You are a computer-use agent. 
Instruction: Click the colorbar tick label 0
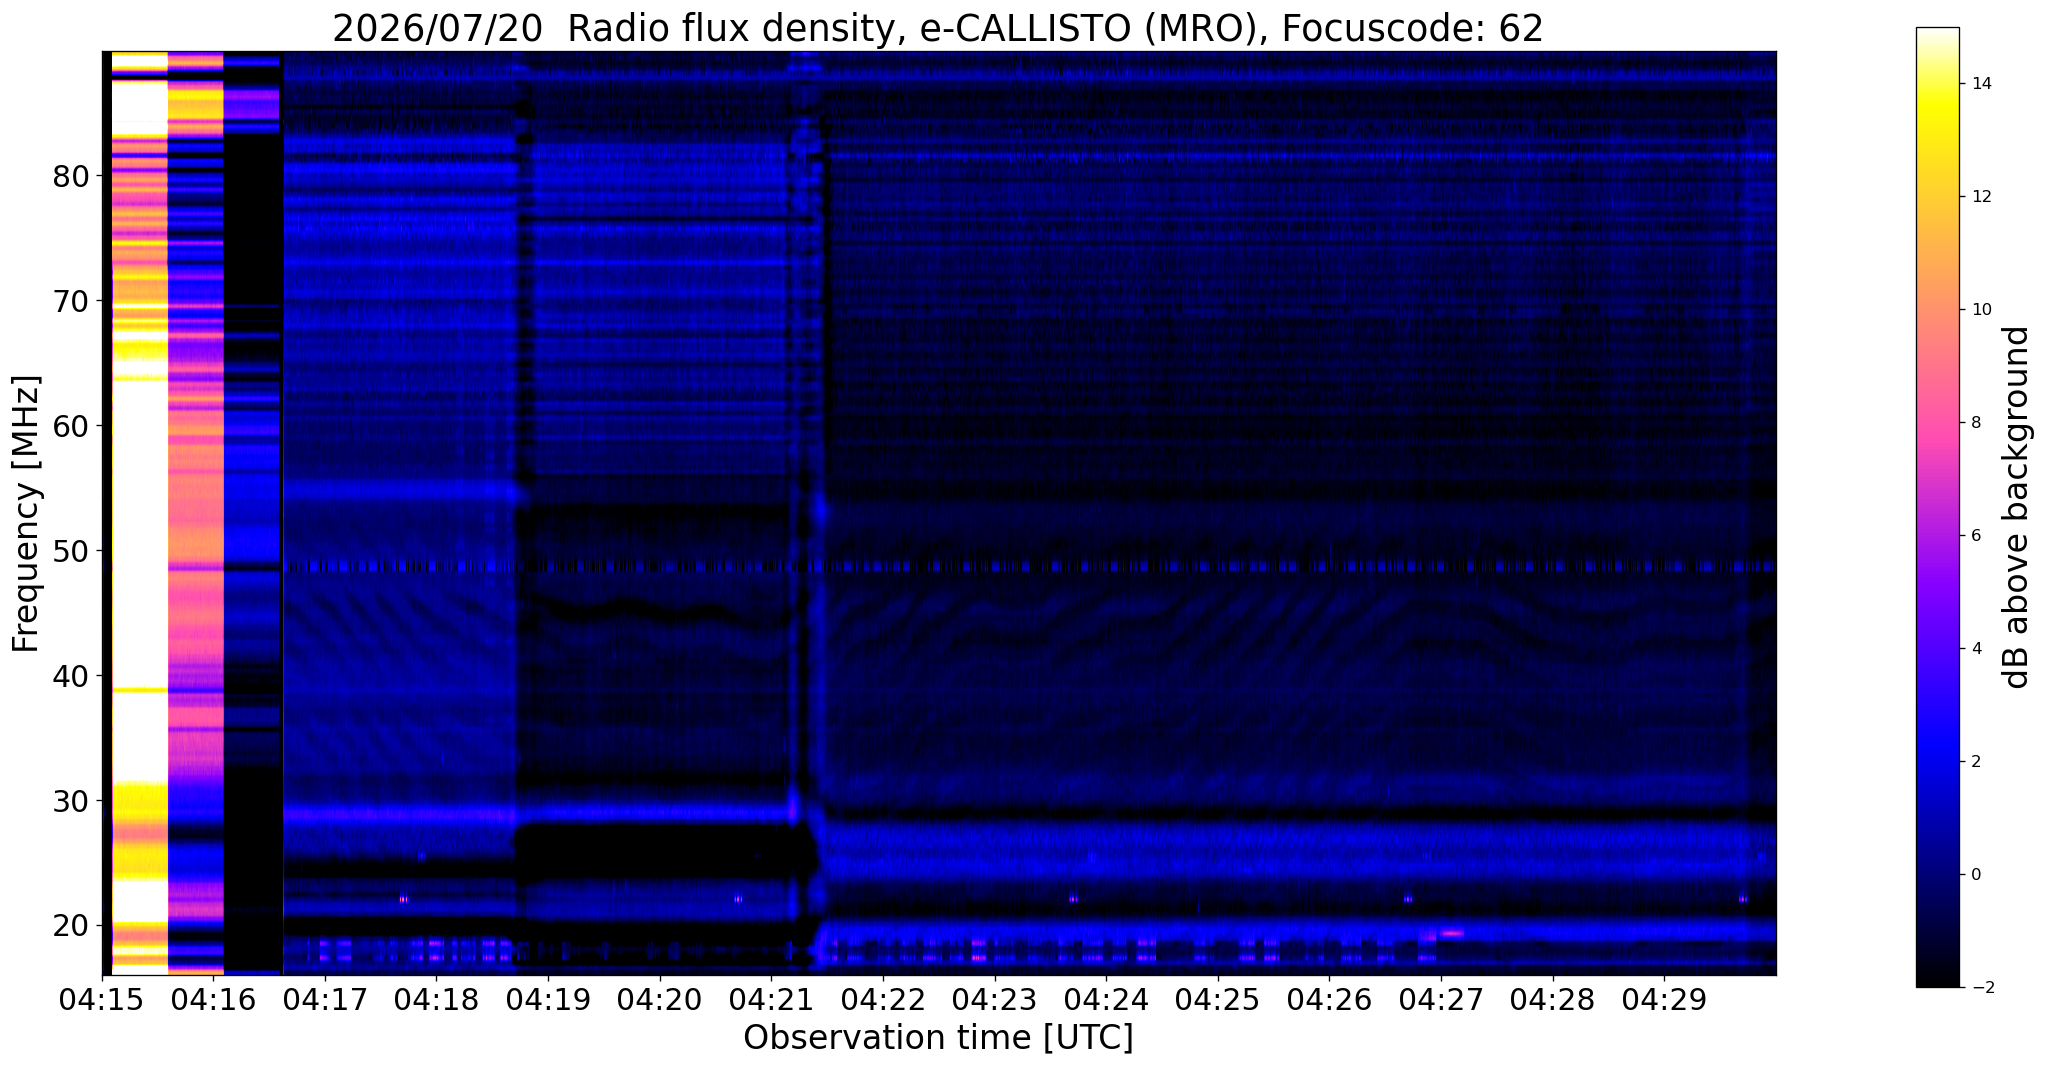[1975, 875]
